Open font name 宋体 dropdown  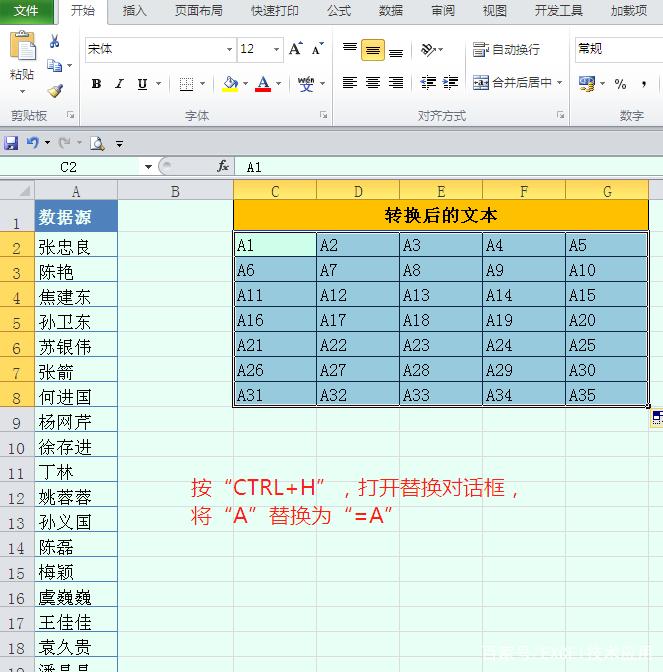click(230, 49)
